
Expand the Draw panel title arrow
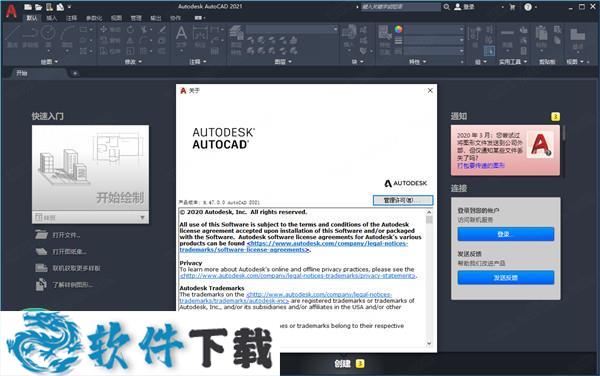click(56, 62)
